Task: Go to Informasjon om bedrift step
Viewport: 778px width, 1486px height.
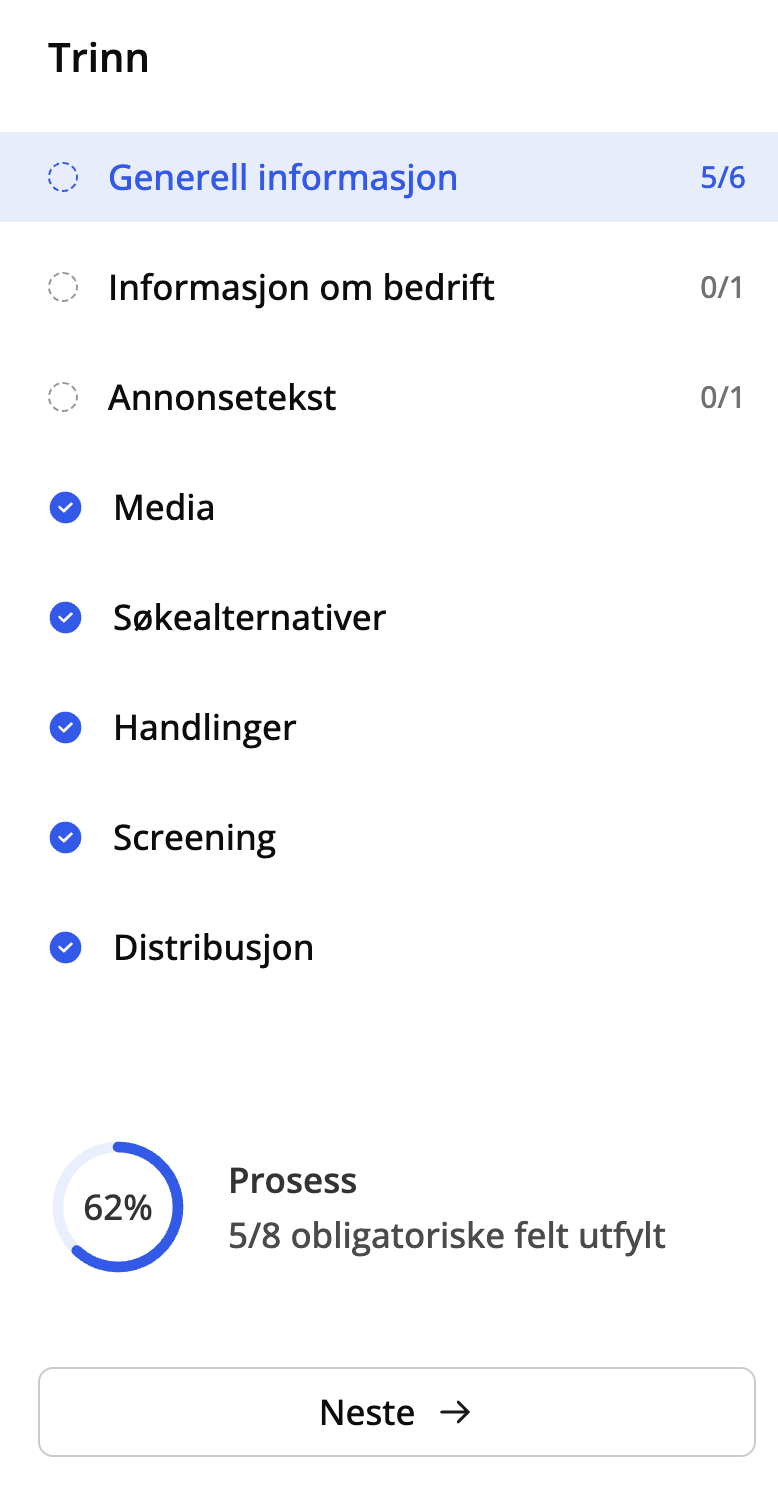Action: [x=301, y=288]
